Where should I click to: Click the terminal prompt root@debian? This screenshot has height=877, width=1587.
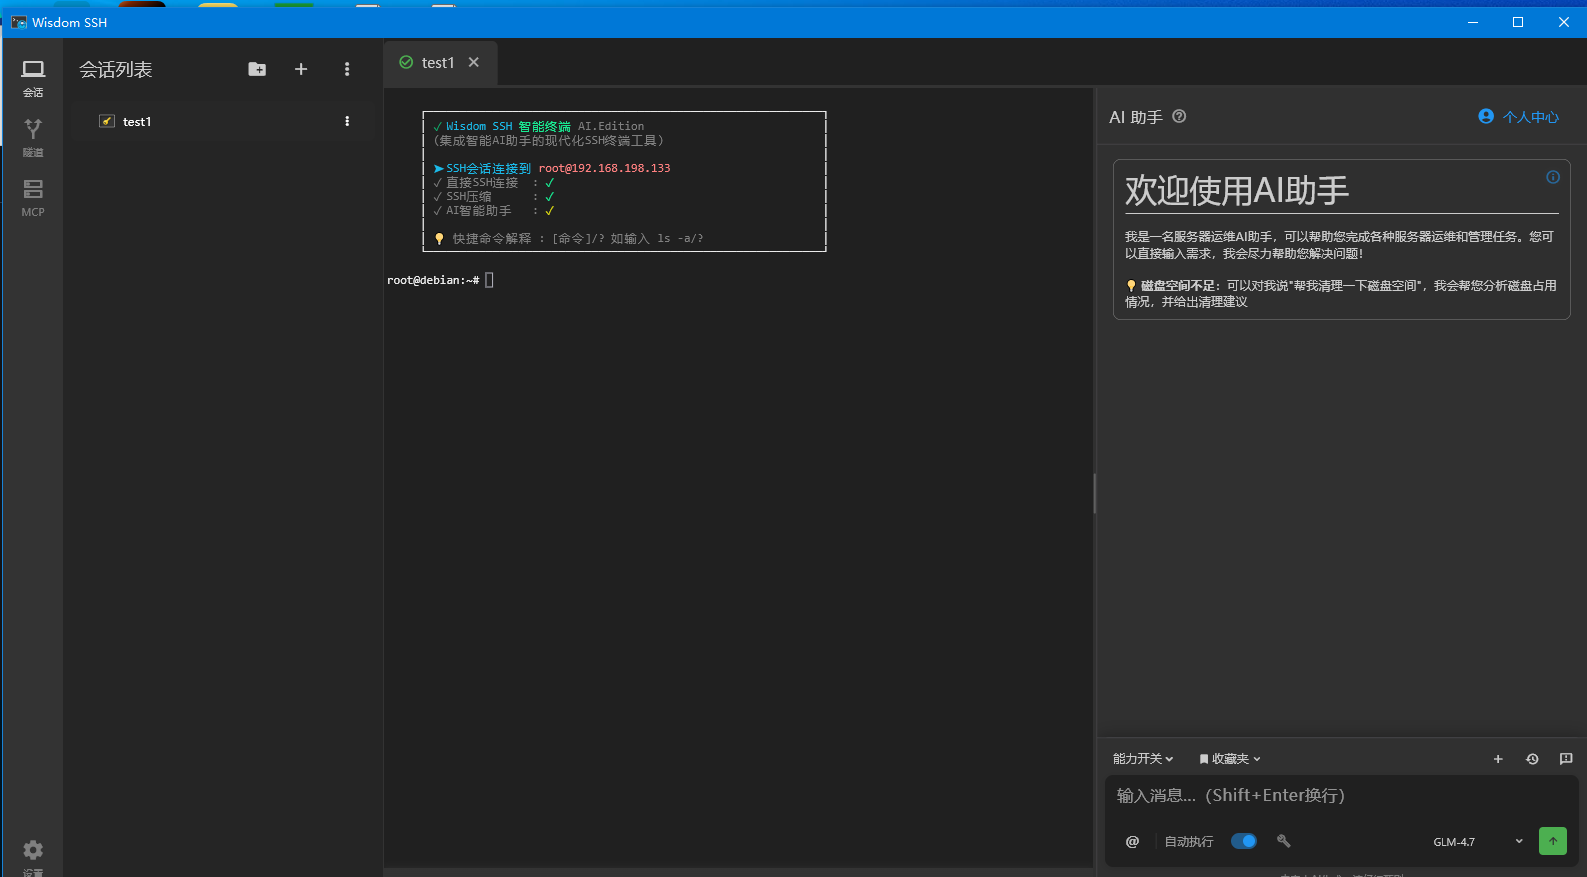[433, 280]
